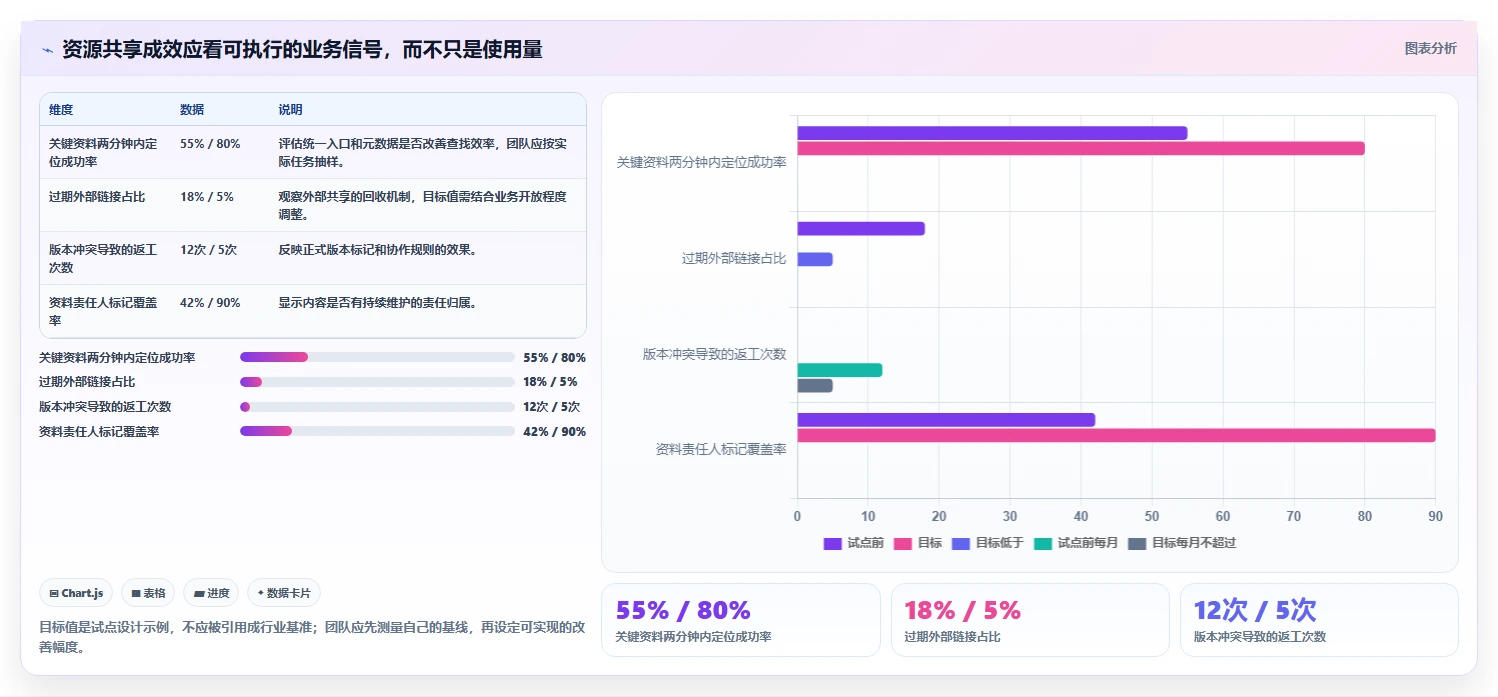Click the chart y-axis label 过期外部链接占比

[734, 258]
